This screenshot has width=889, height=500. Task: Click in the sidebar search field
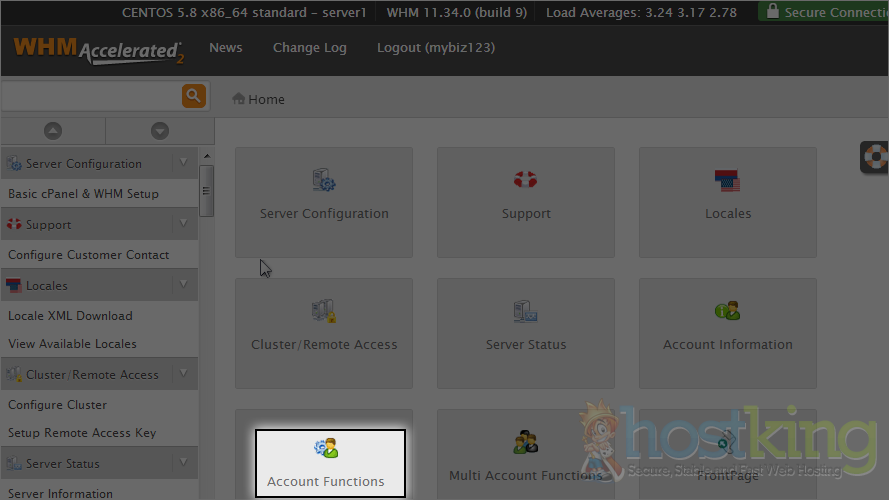[90, 96]
